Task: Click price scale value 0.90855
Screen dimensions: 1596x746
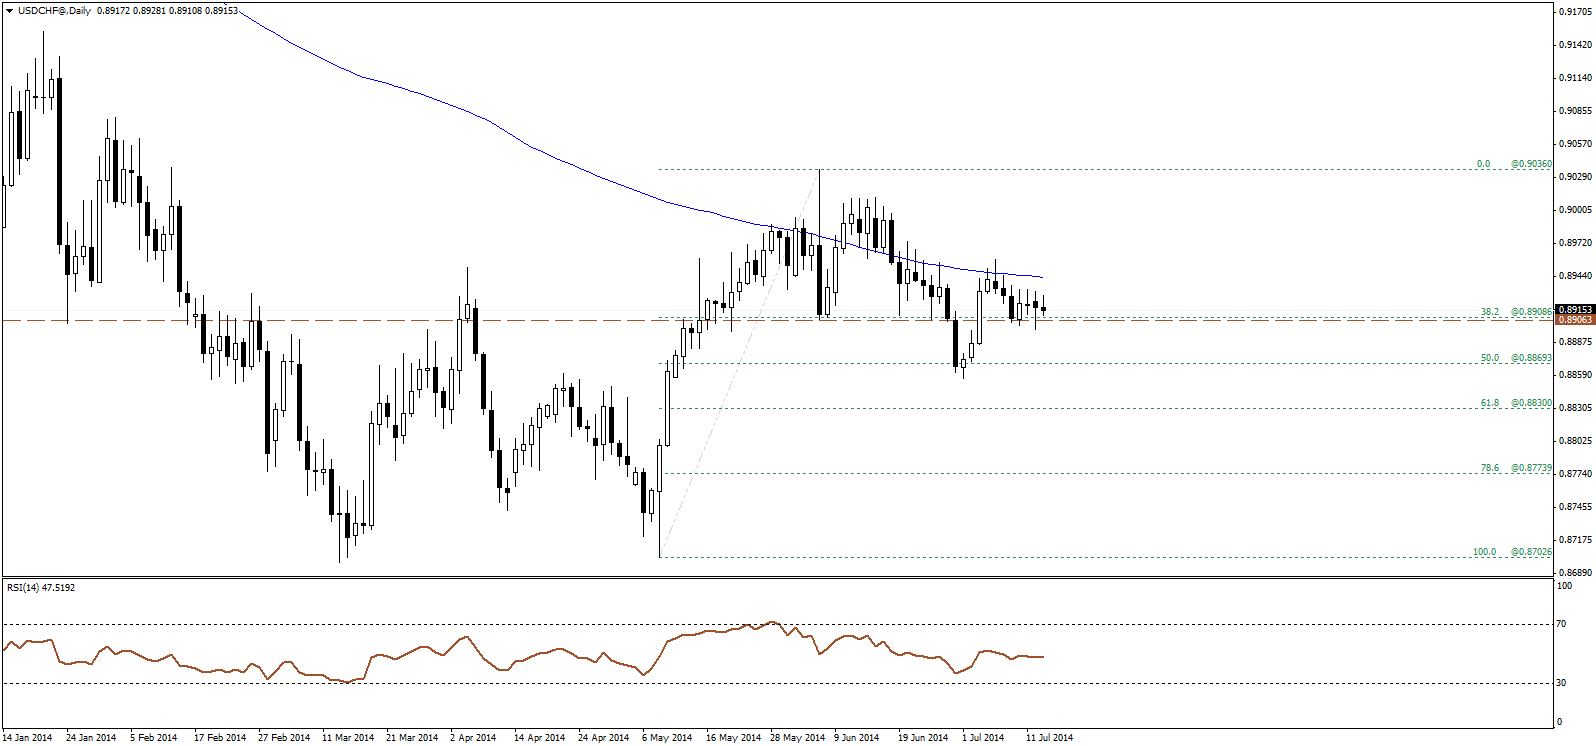Action: coord(1577,111)
